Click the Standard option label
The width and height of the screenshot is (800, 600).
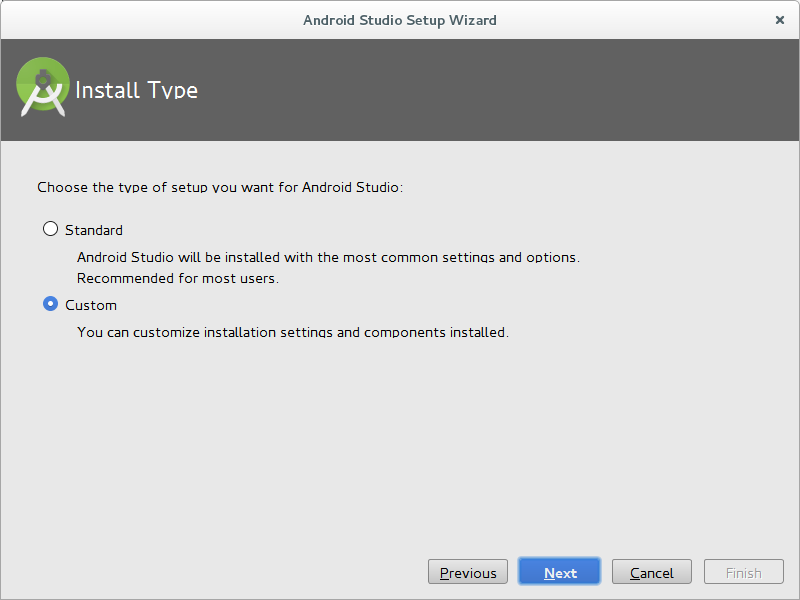94,230
